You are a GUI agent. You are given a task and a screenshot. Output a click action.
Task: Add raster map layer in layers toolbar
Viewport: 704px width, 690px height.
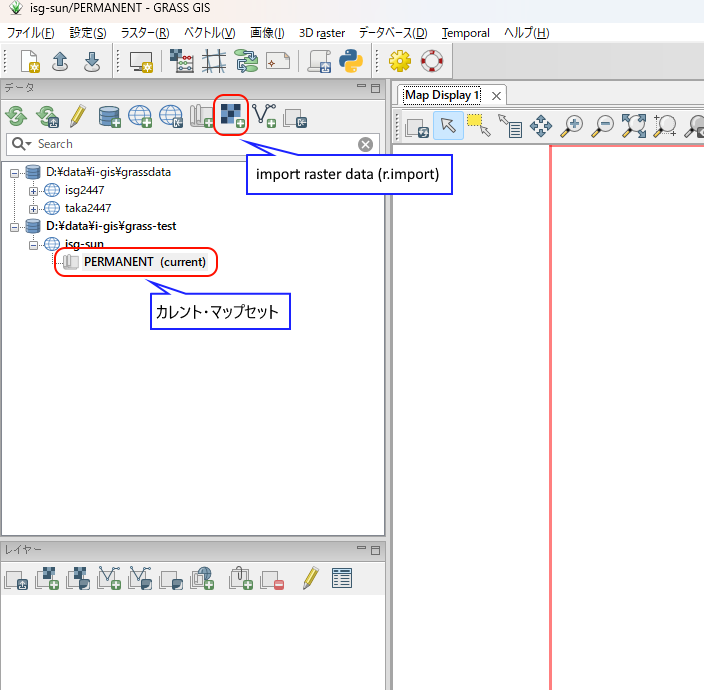tap(47, 578)
